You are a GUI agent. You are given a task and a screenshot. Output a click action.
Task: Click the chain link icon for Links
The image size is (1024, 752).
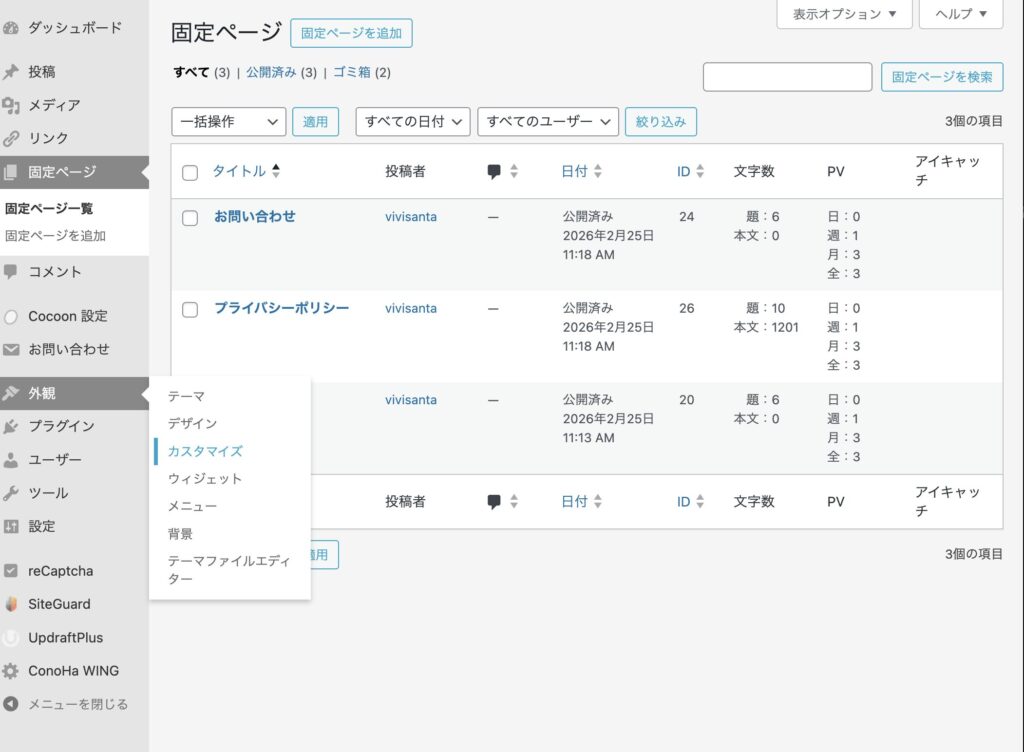[x=12, y=139]
